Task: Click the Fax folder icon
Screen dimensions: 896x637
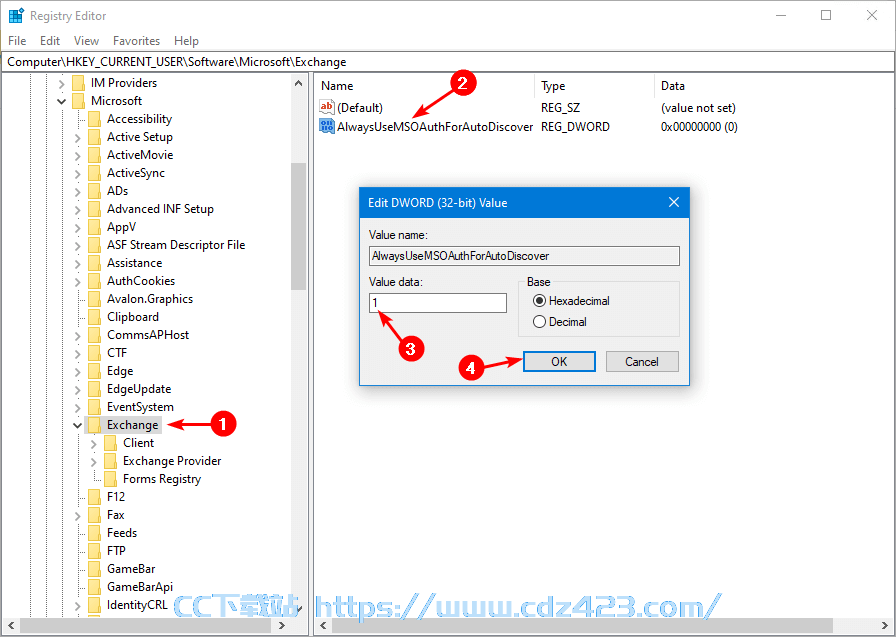Action: click(x=95, y=515)
